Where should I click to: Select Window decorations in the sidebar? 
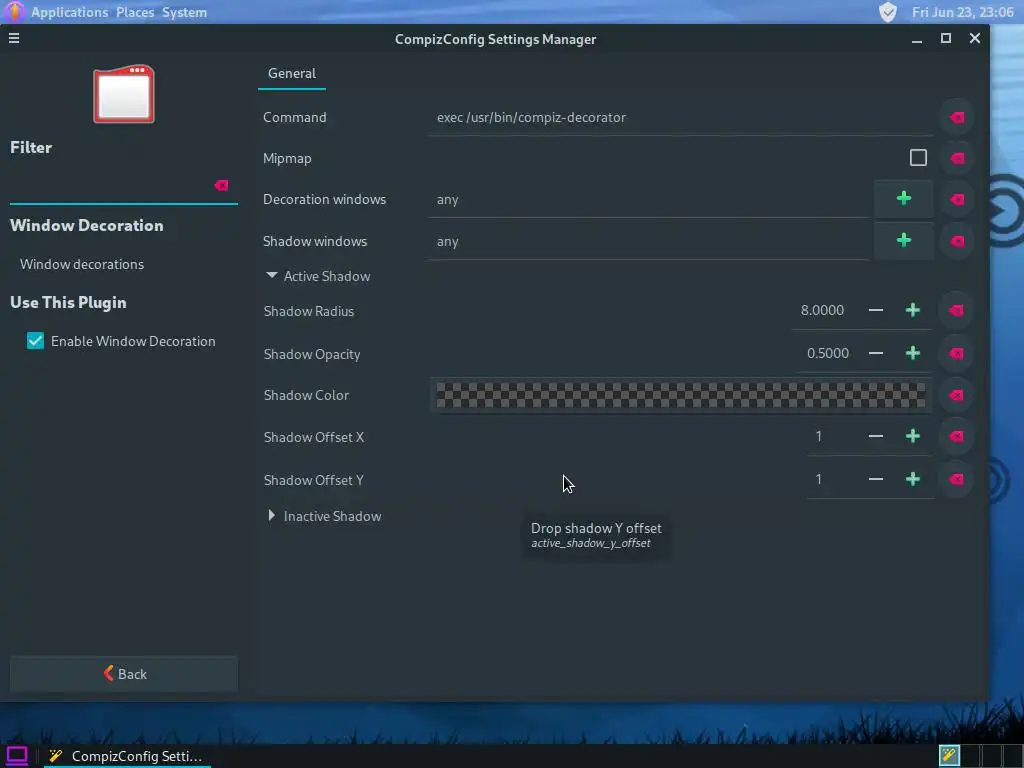(82, 264)
